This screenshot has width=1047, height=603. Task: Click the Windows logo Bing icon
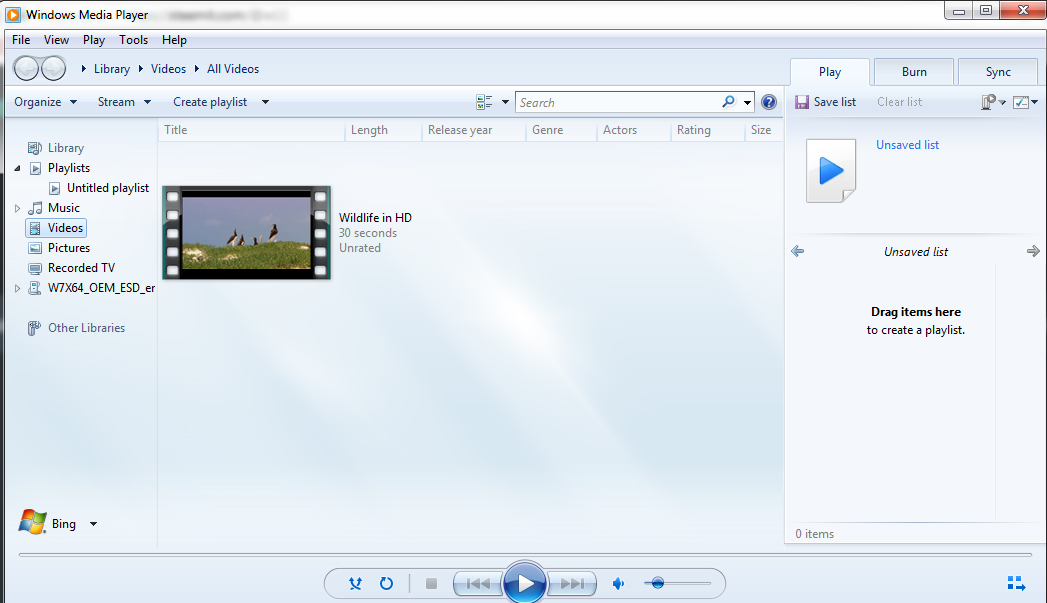(x=32, y=523)
